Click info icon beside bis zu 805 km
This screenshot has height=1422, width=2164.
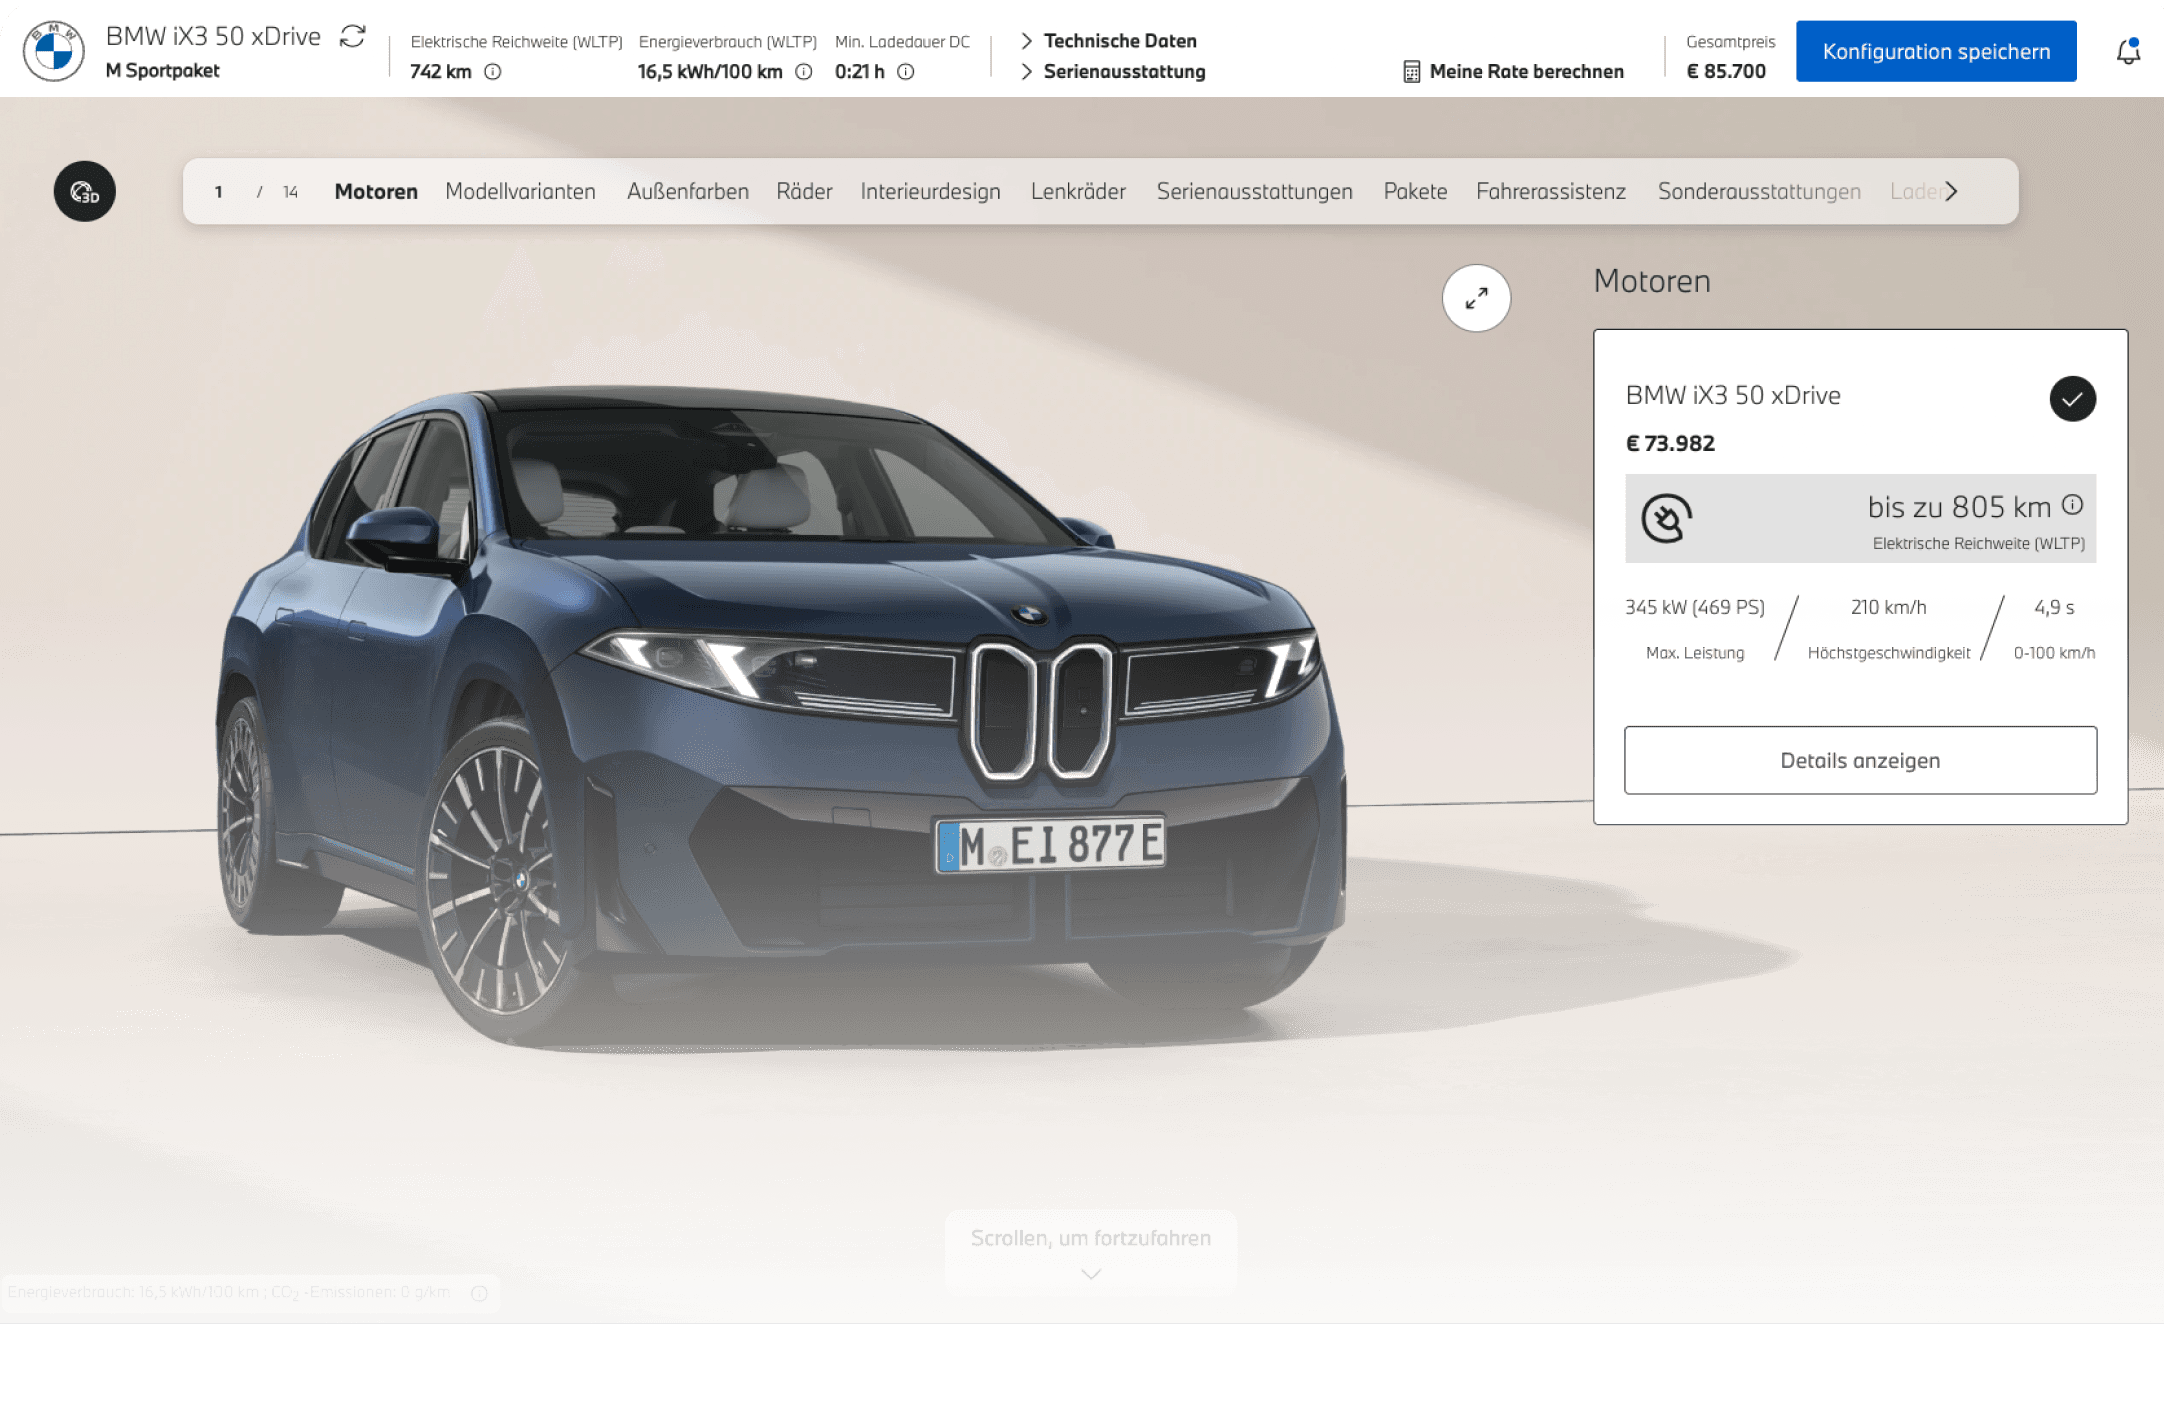[x=2073, y=505]
